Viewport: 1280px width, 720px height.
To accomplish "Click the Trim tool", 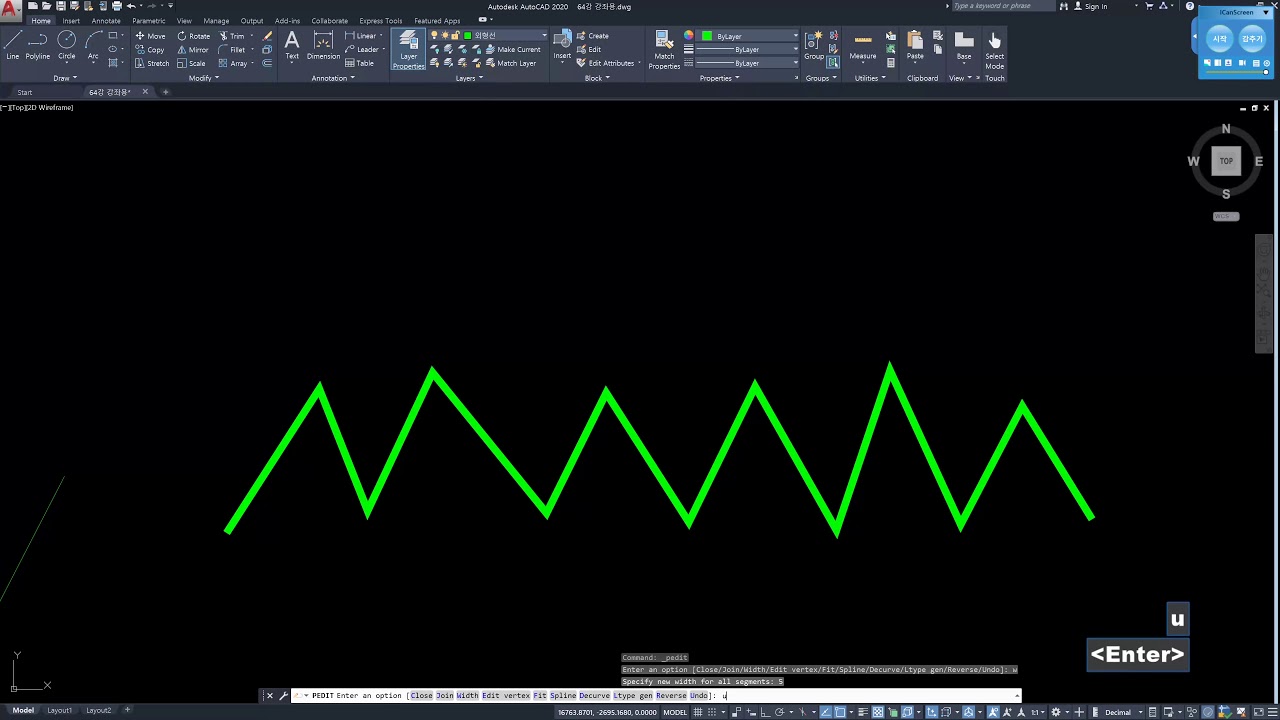I will click(232, 36).
